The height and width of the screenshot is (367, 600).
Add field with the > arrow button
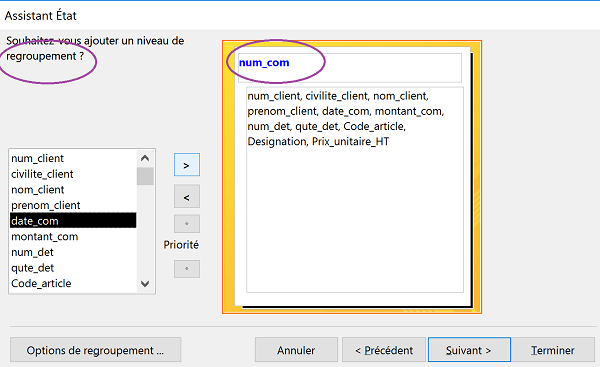(x=187, y=165)
